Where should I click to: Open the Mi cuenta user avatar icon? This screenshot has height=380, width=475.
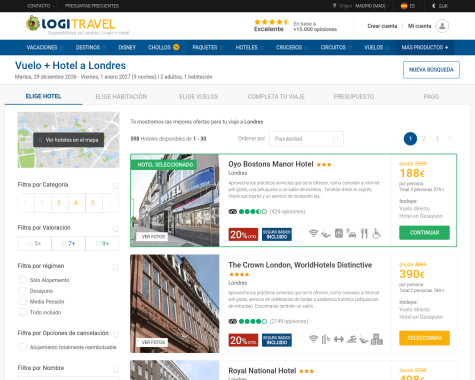click(442, 26)
